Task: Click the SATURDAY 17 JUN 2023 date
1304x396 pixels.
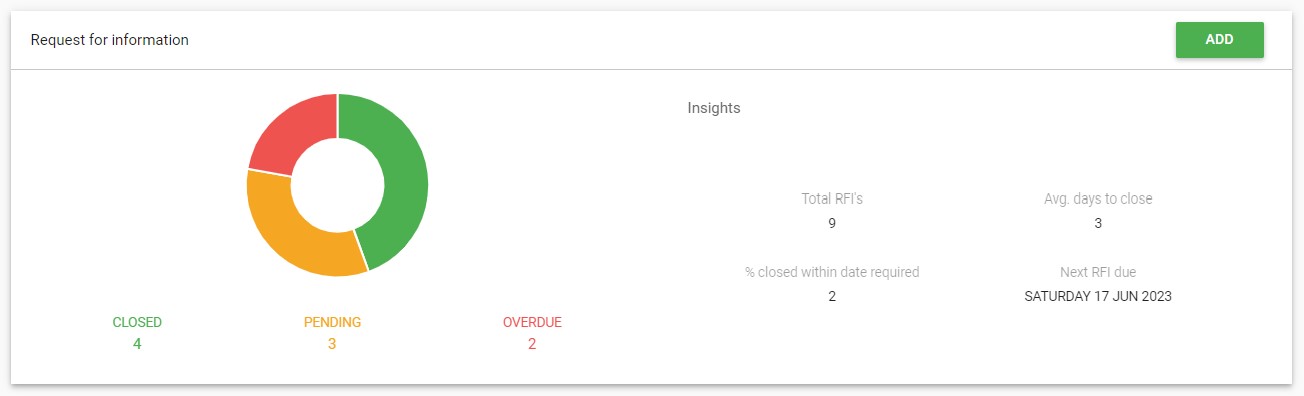Action: pyautogui.click(x=1098, y=297)
